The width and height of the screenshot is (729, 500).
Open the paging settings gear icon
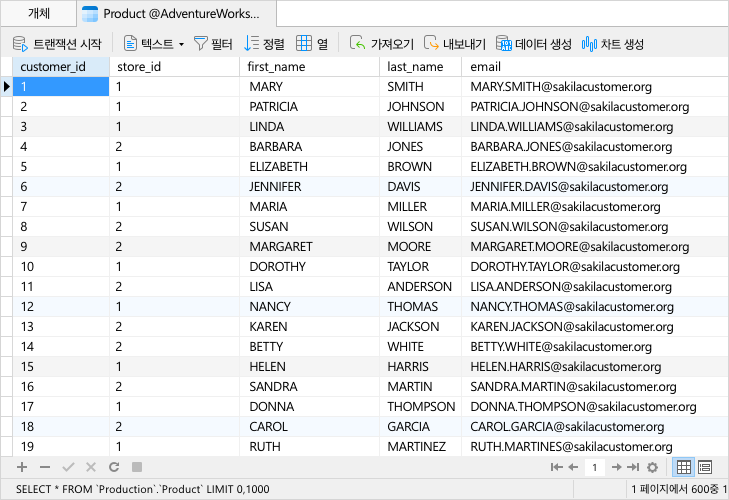652,467
